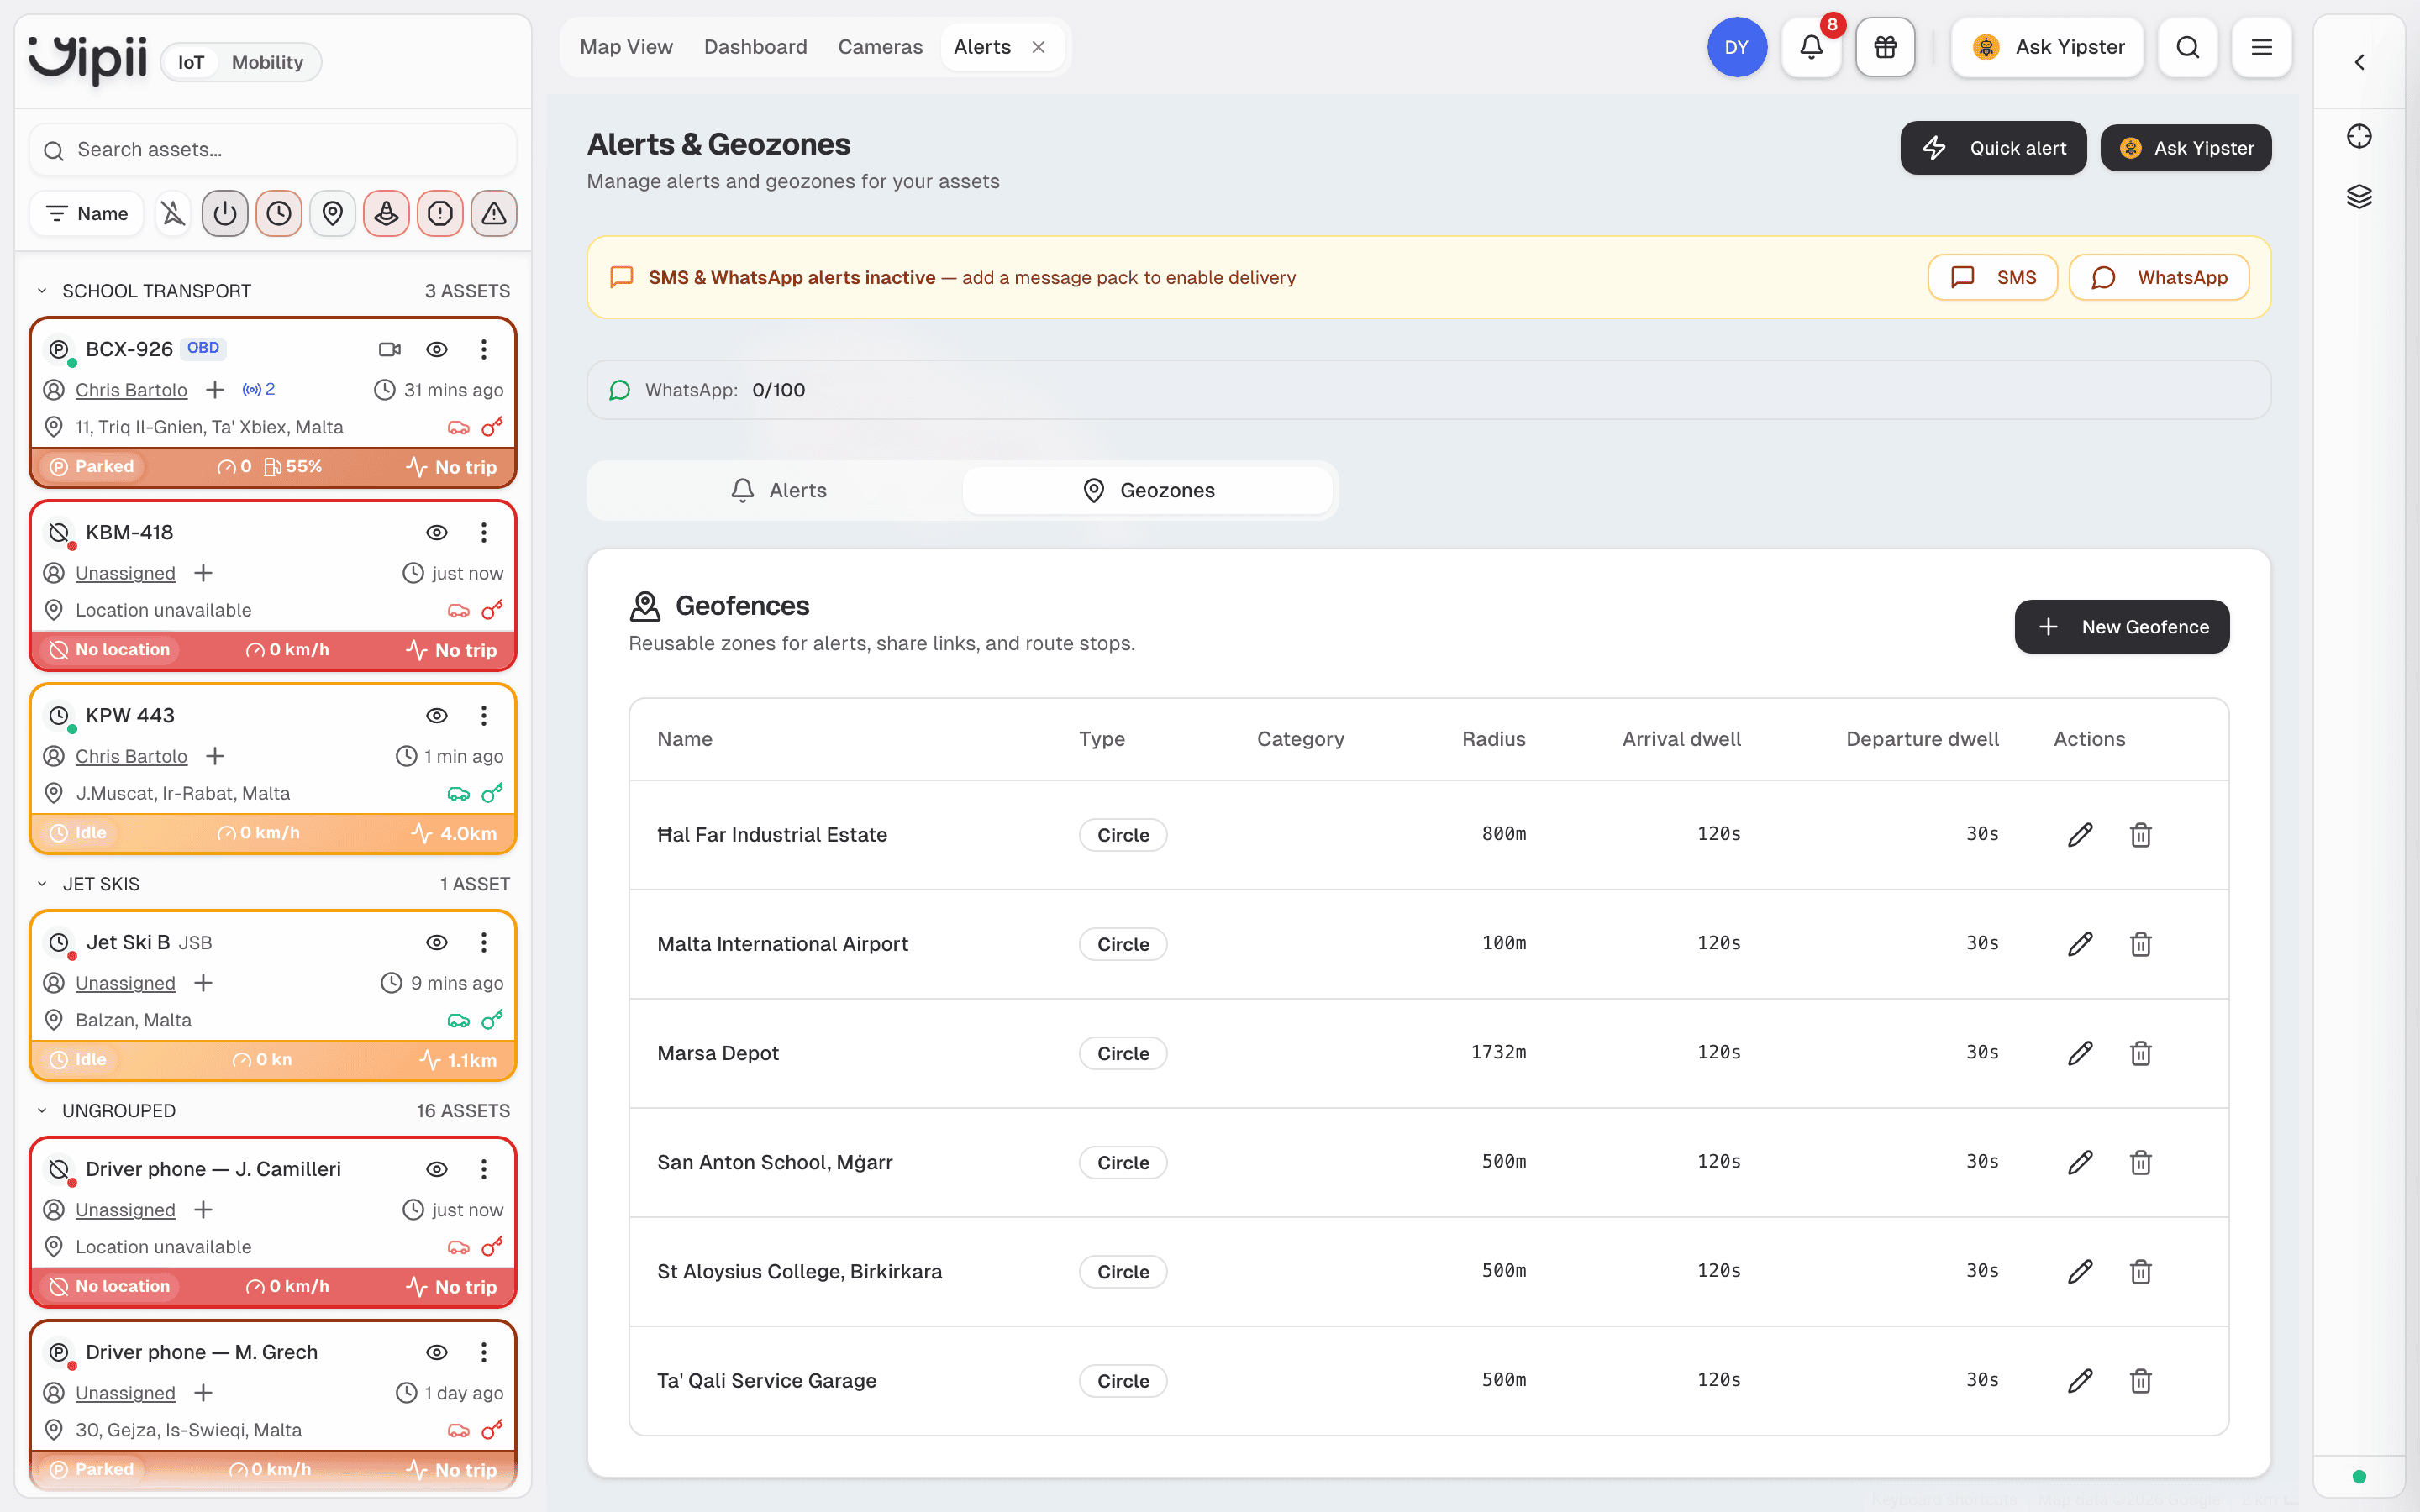Open the KBM-418 three-dot menu
The width and height of the screenshot is (2420, 1512).
tap(484, 533)
